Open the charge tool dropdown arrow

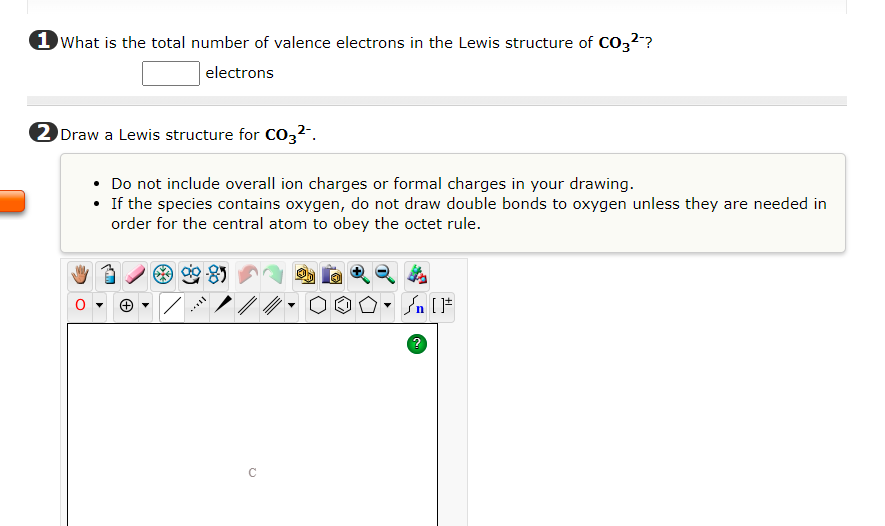(x=146, y=305)
